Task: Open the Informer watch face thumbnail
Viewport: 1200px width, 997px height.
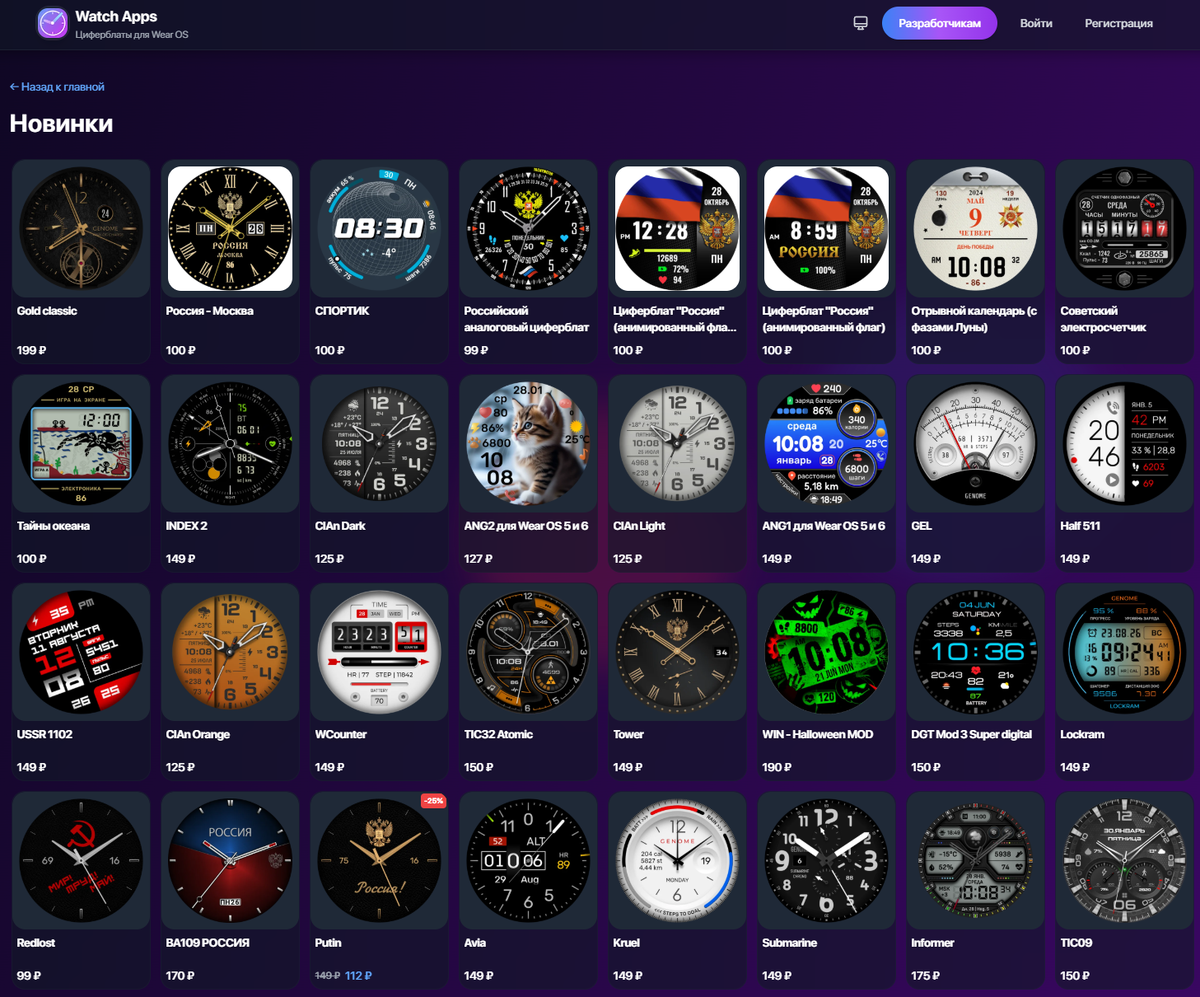Action: 976,861
